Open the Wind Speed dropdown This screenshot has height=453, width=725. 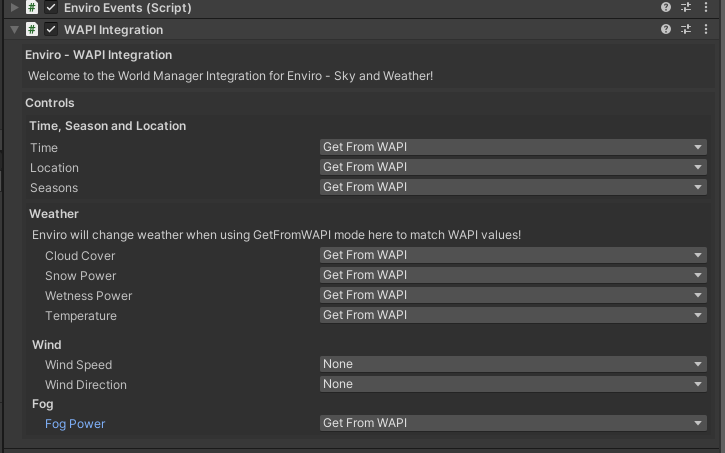[512, 364]
